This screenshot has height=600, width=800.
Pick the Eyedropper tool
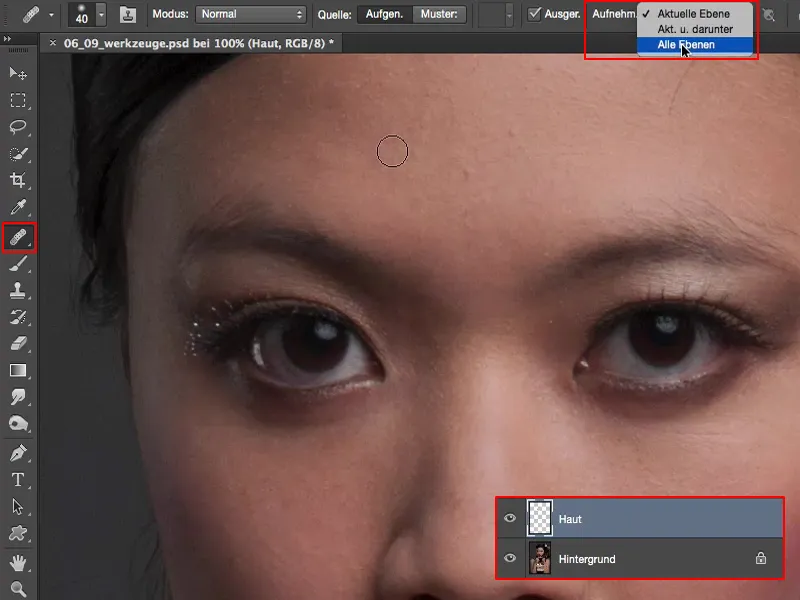18,208
